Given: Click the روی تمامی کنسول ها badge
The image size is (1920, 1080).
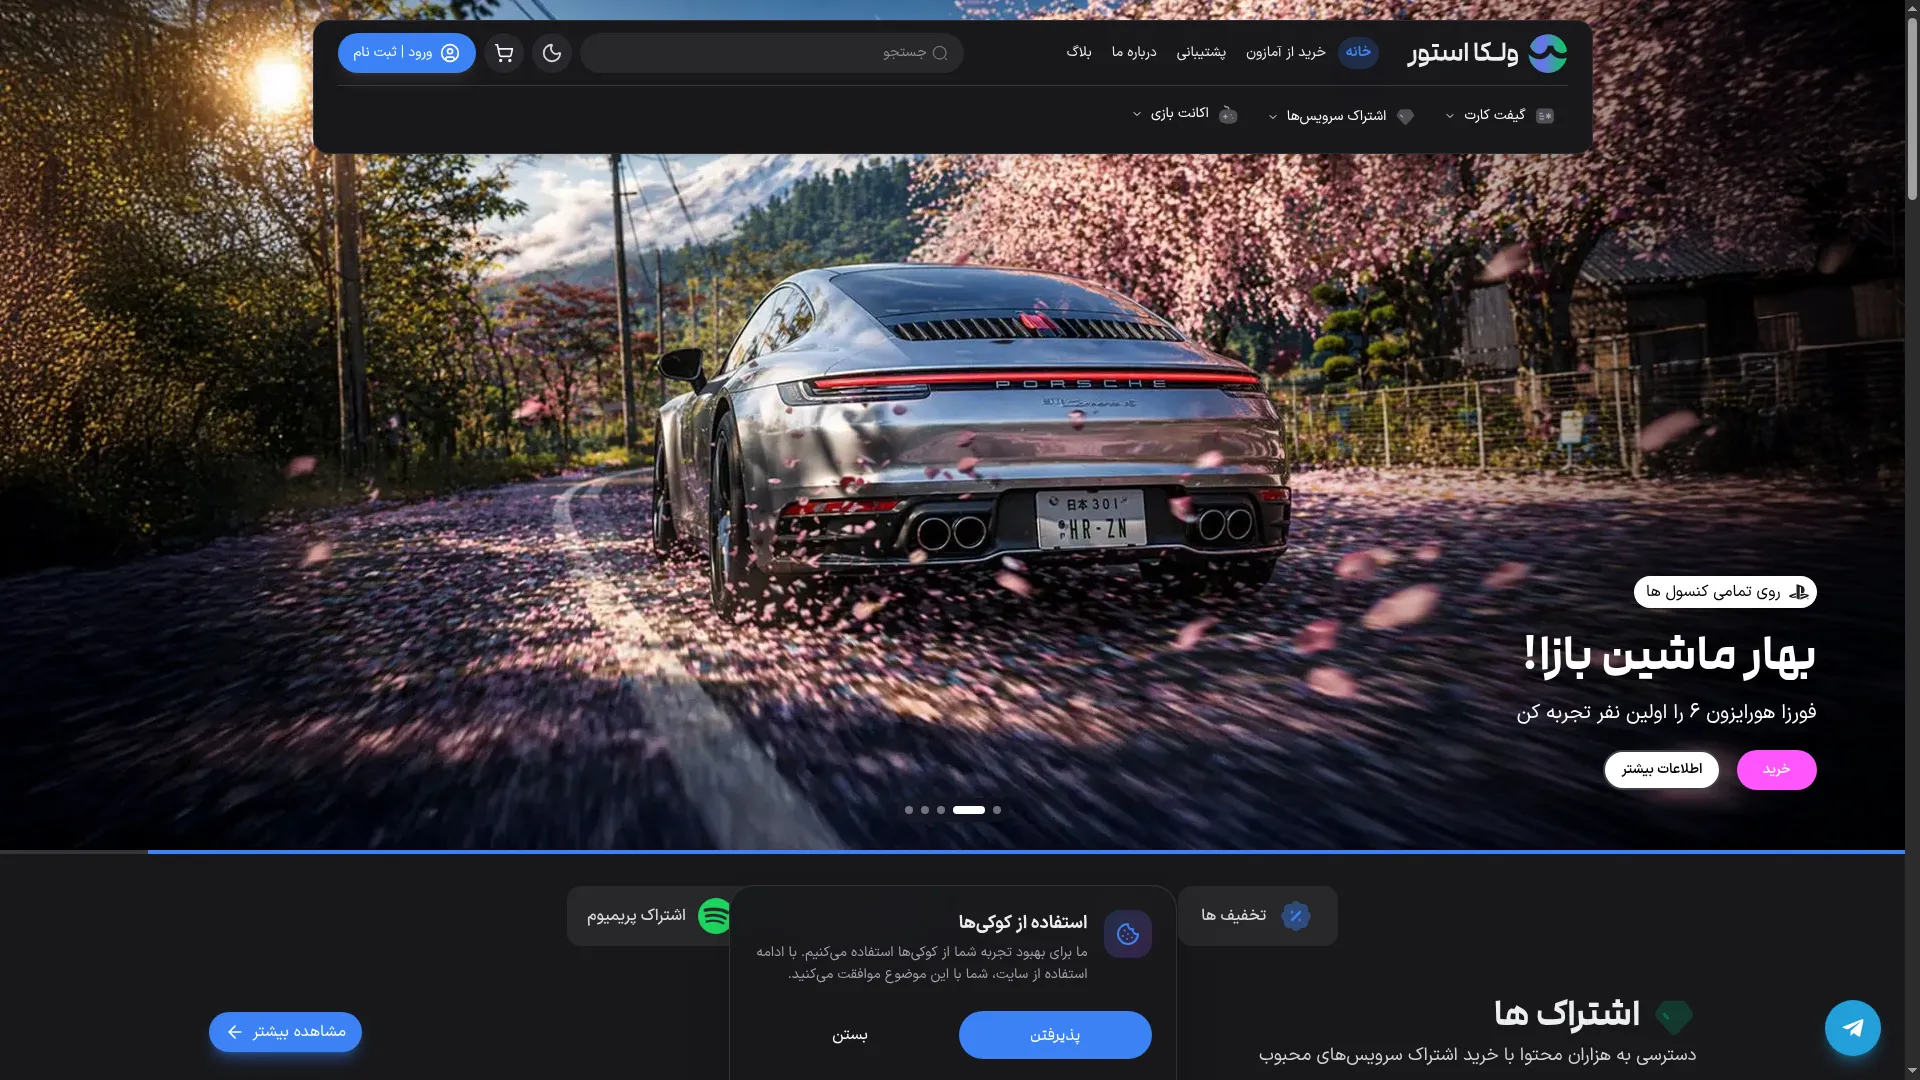Looking at the screenshot, I should (1725, 592).
